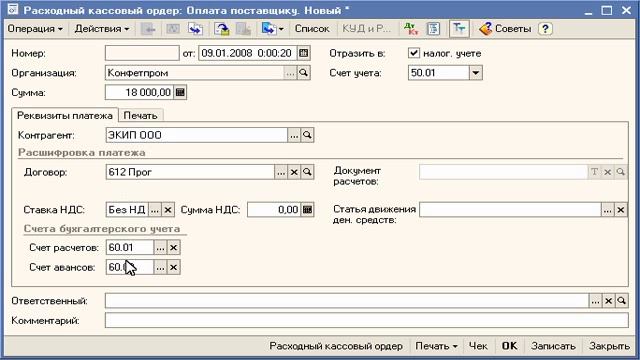Open the calculator for the Сумма field
Viewport: 640px width, 360px height.
click(x=180, y=93)
